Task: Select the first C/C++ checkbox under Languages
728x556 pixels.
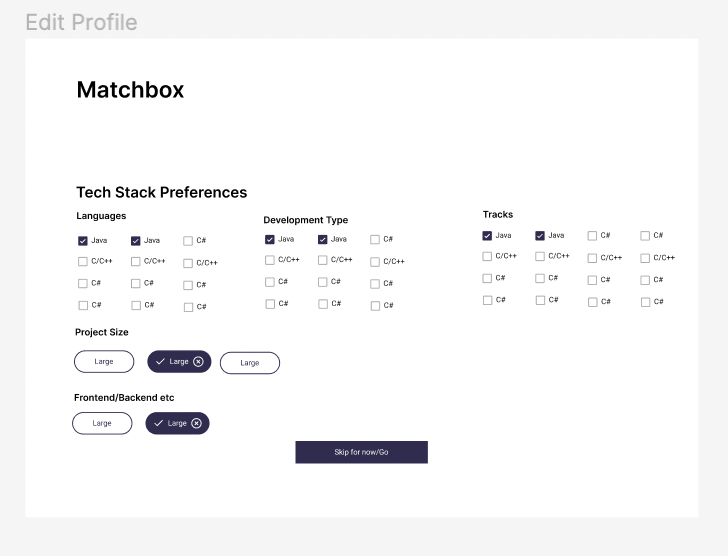Action: click(x=83, y=262)
